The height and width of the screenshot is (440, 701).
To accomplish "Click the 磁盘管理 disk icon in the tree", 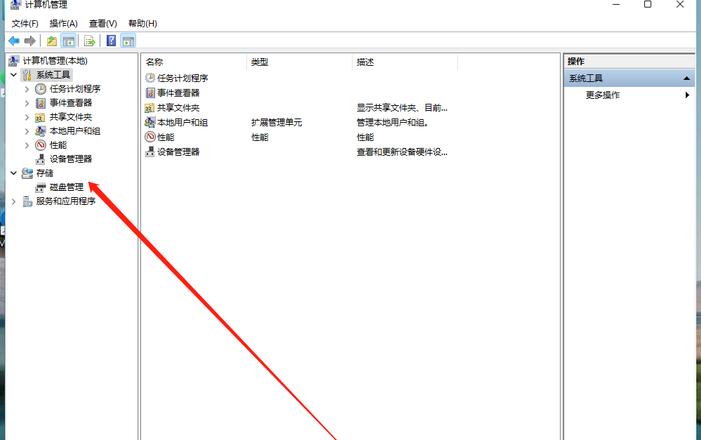I will pyautogui.click(x=41, y=187).
